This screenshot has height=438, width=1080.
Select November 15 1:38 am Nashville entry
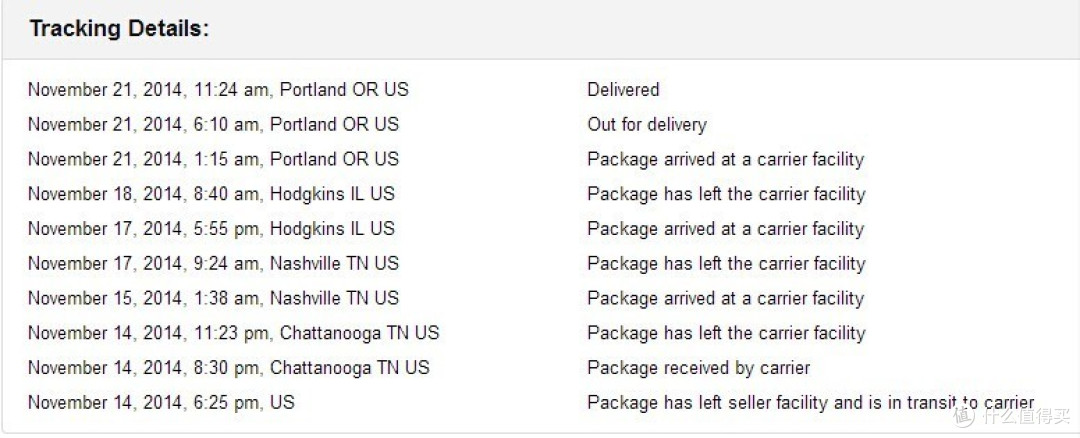(214, 298)
